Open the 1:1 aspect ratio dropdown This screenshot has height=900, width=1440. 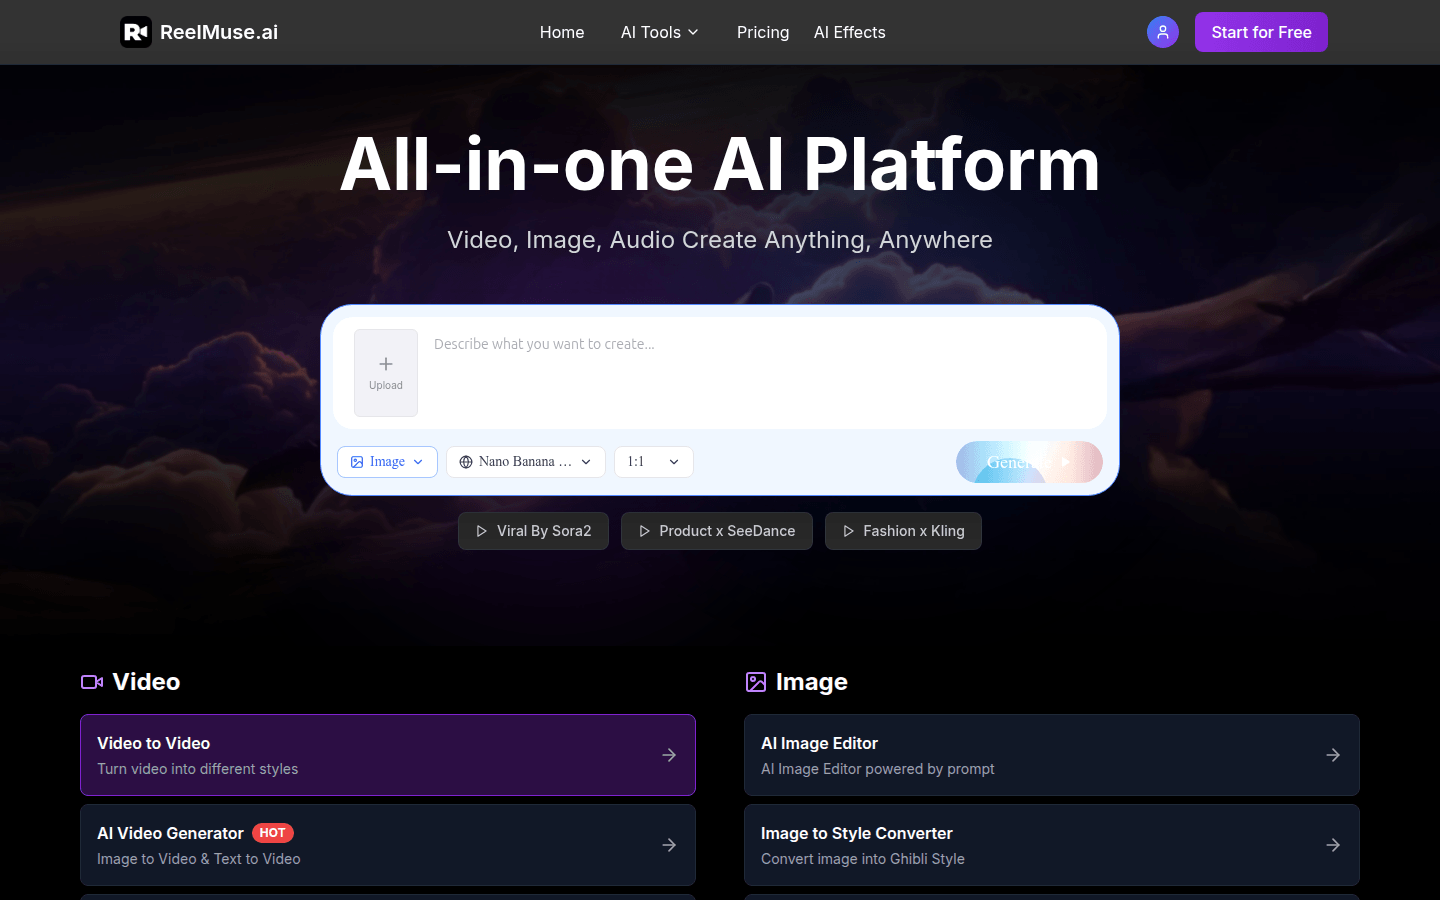pos(653,461)
